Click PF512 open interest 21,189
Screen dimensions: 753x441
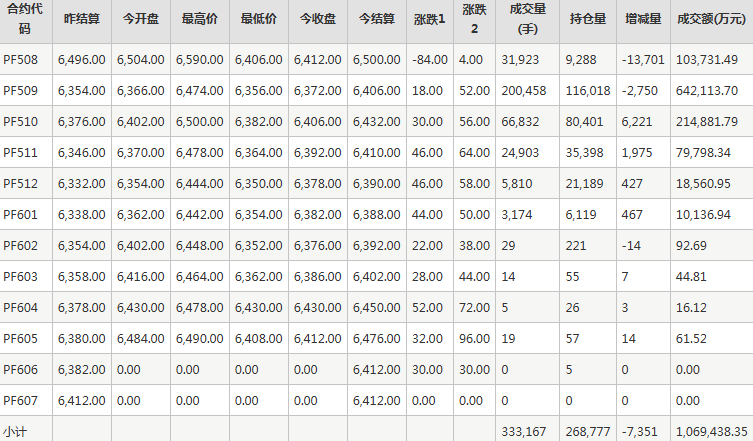tap(584, 184)
